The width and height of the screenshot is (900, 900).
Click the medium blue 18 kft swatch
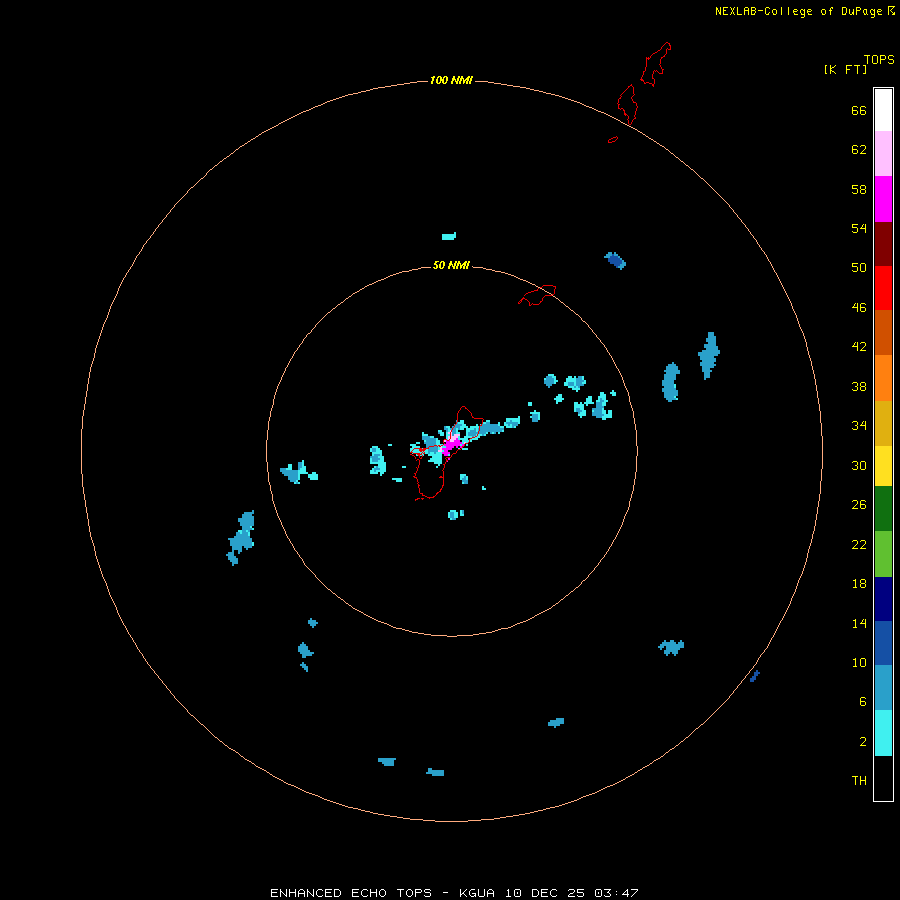click(x=883, y=643)
